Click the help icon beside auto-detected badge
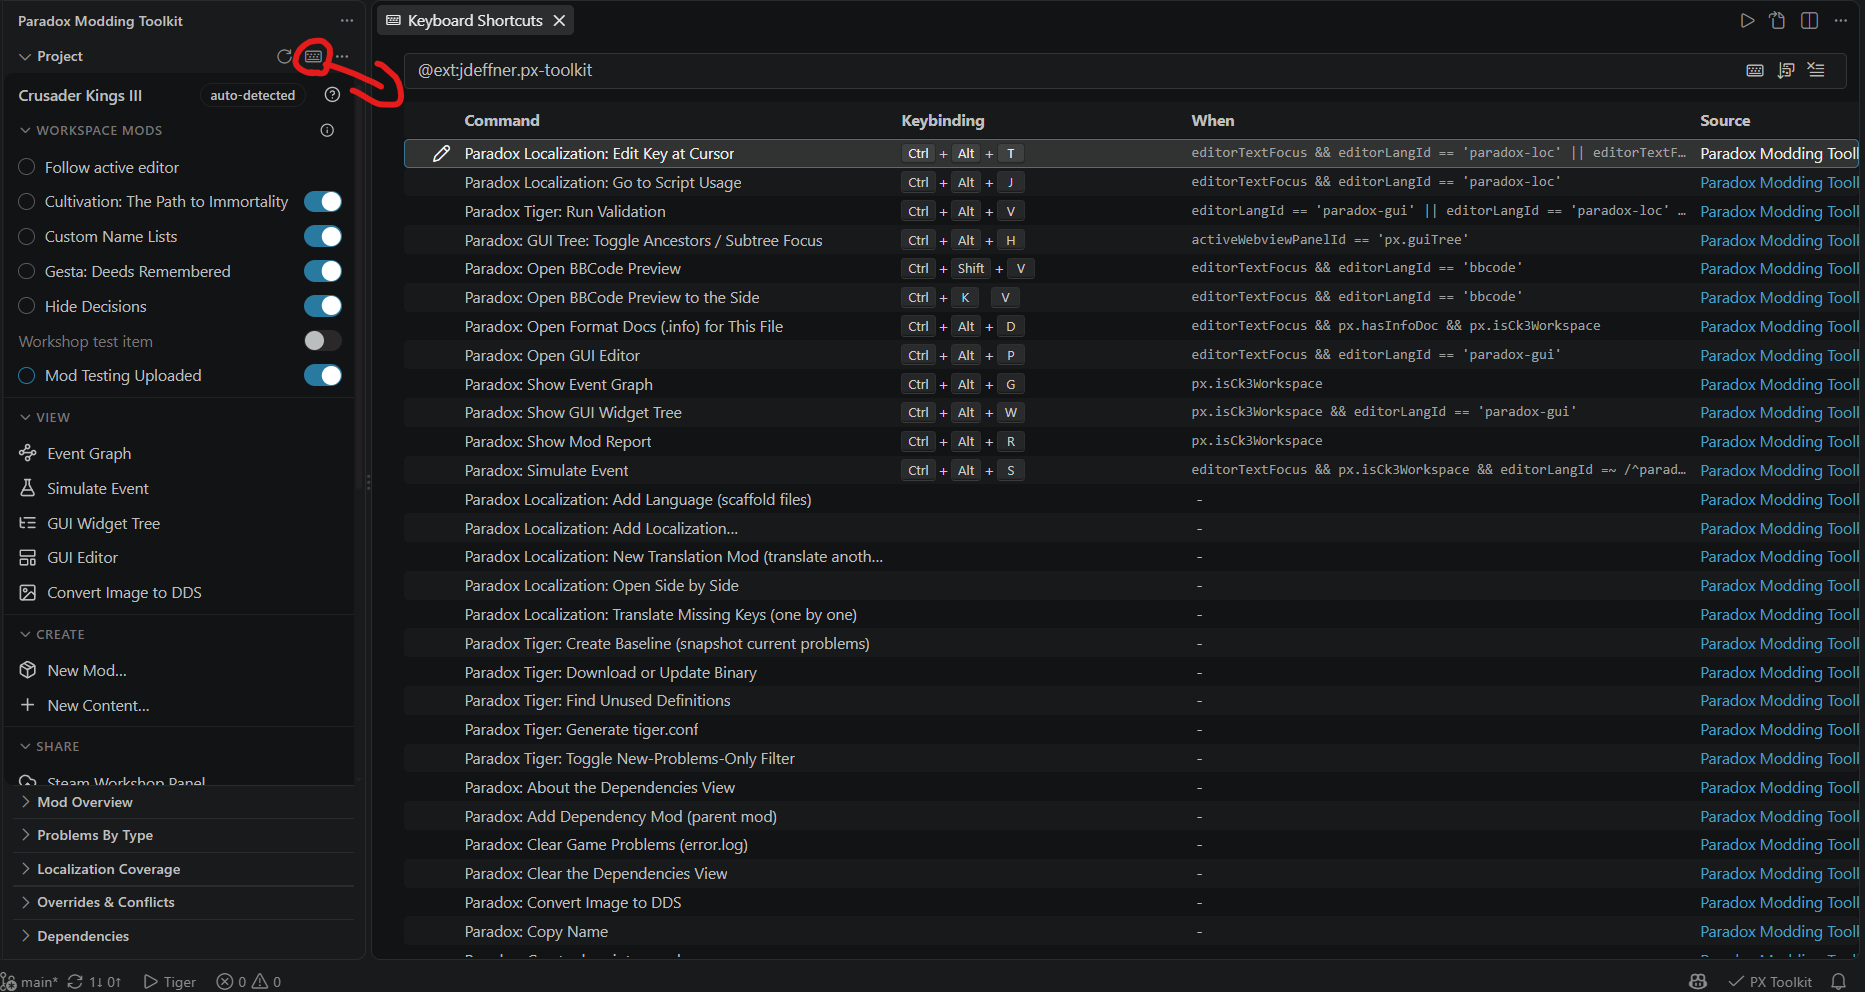This screenshot has width=1865, height=992. [332, 95]
